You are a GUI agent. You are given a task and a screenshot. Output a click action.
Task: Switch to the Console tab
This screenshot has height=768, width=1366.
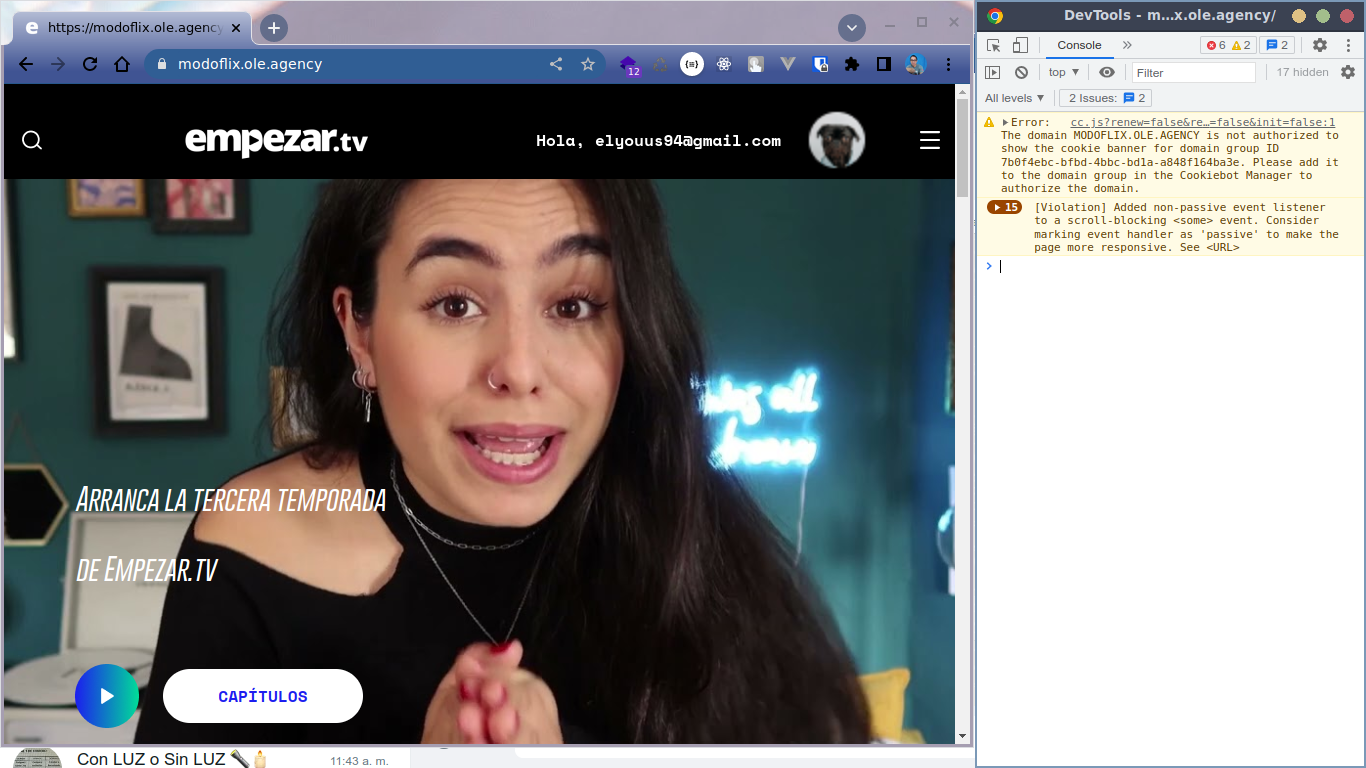point(1079,45)
